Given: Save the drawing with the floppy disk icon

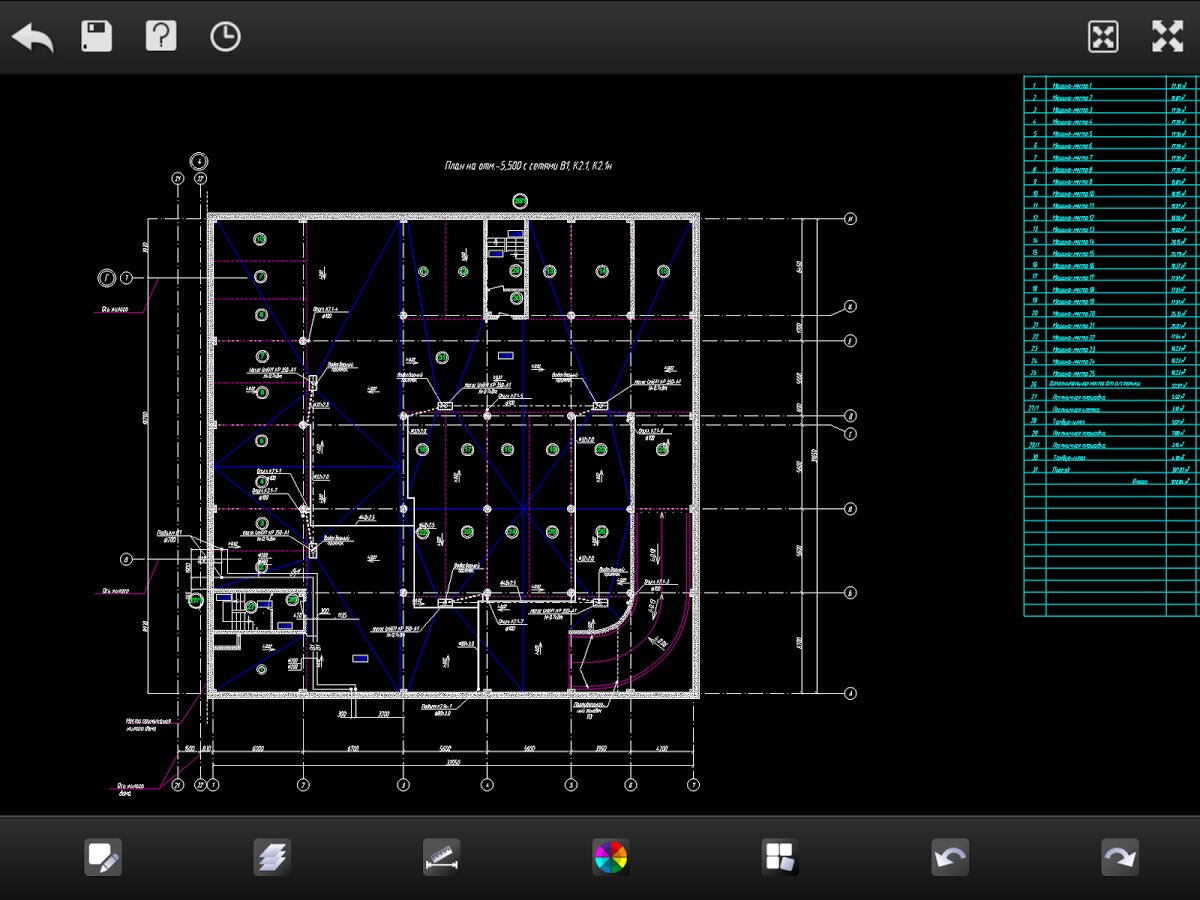Looking at the screenshot, I should pyautogui.click(x=97, y=37).
